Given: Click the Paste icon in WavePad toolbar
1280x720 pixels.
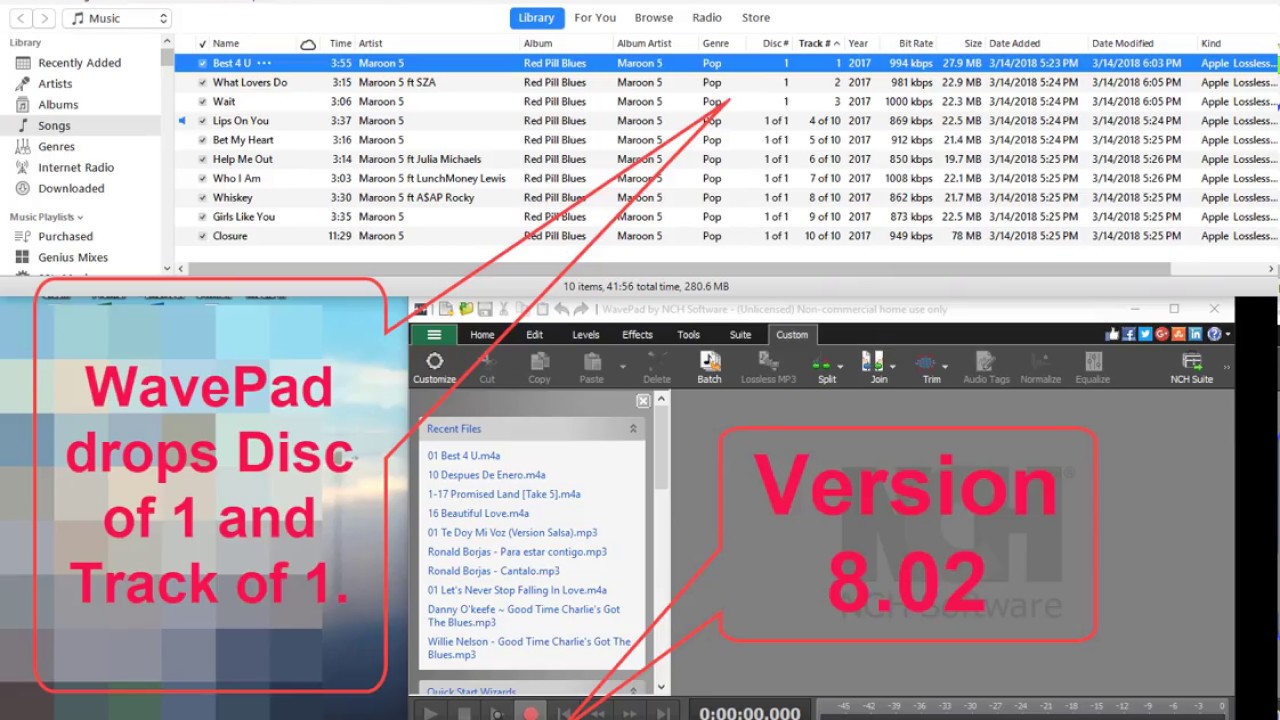Looking at the screenshot, I should coord(591,368).
